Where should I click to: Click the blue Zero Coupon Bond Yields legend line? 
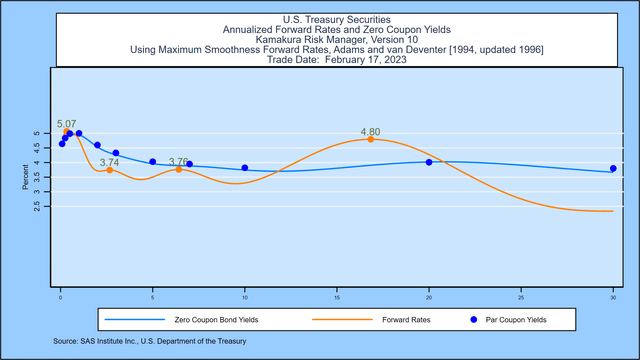pos(135,320)
